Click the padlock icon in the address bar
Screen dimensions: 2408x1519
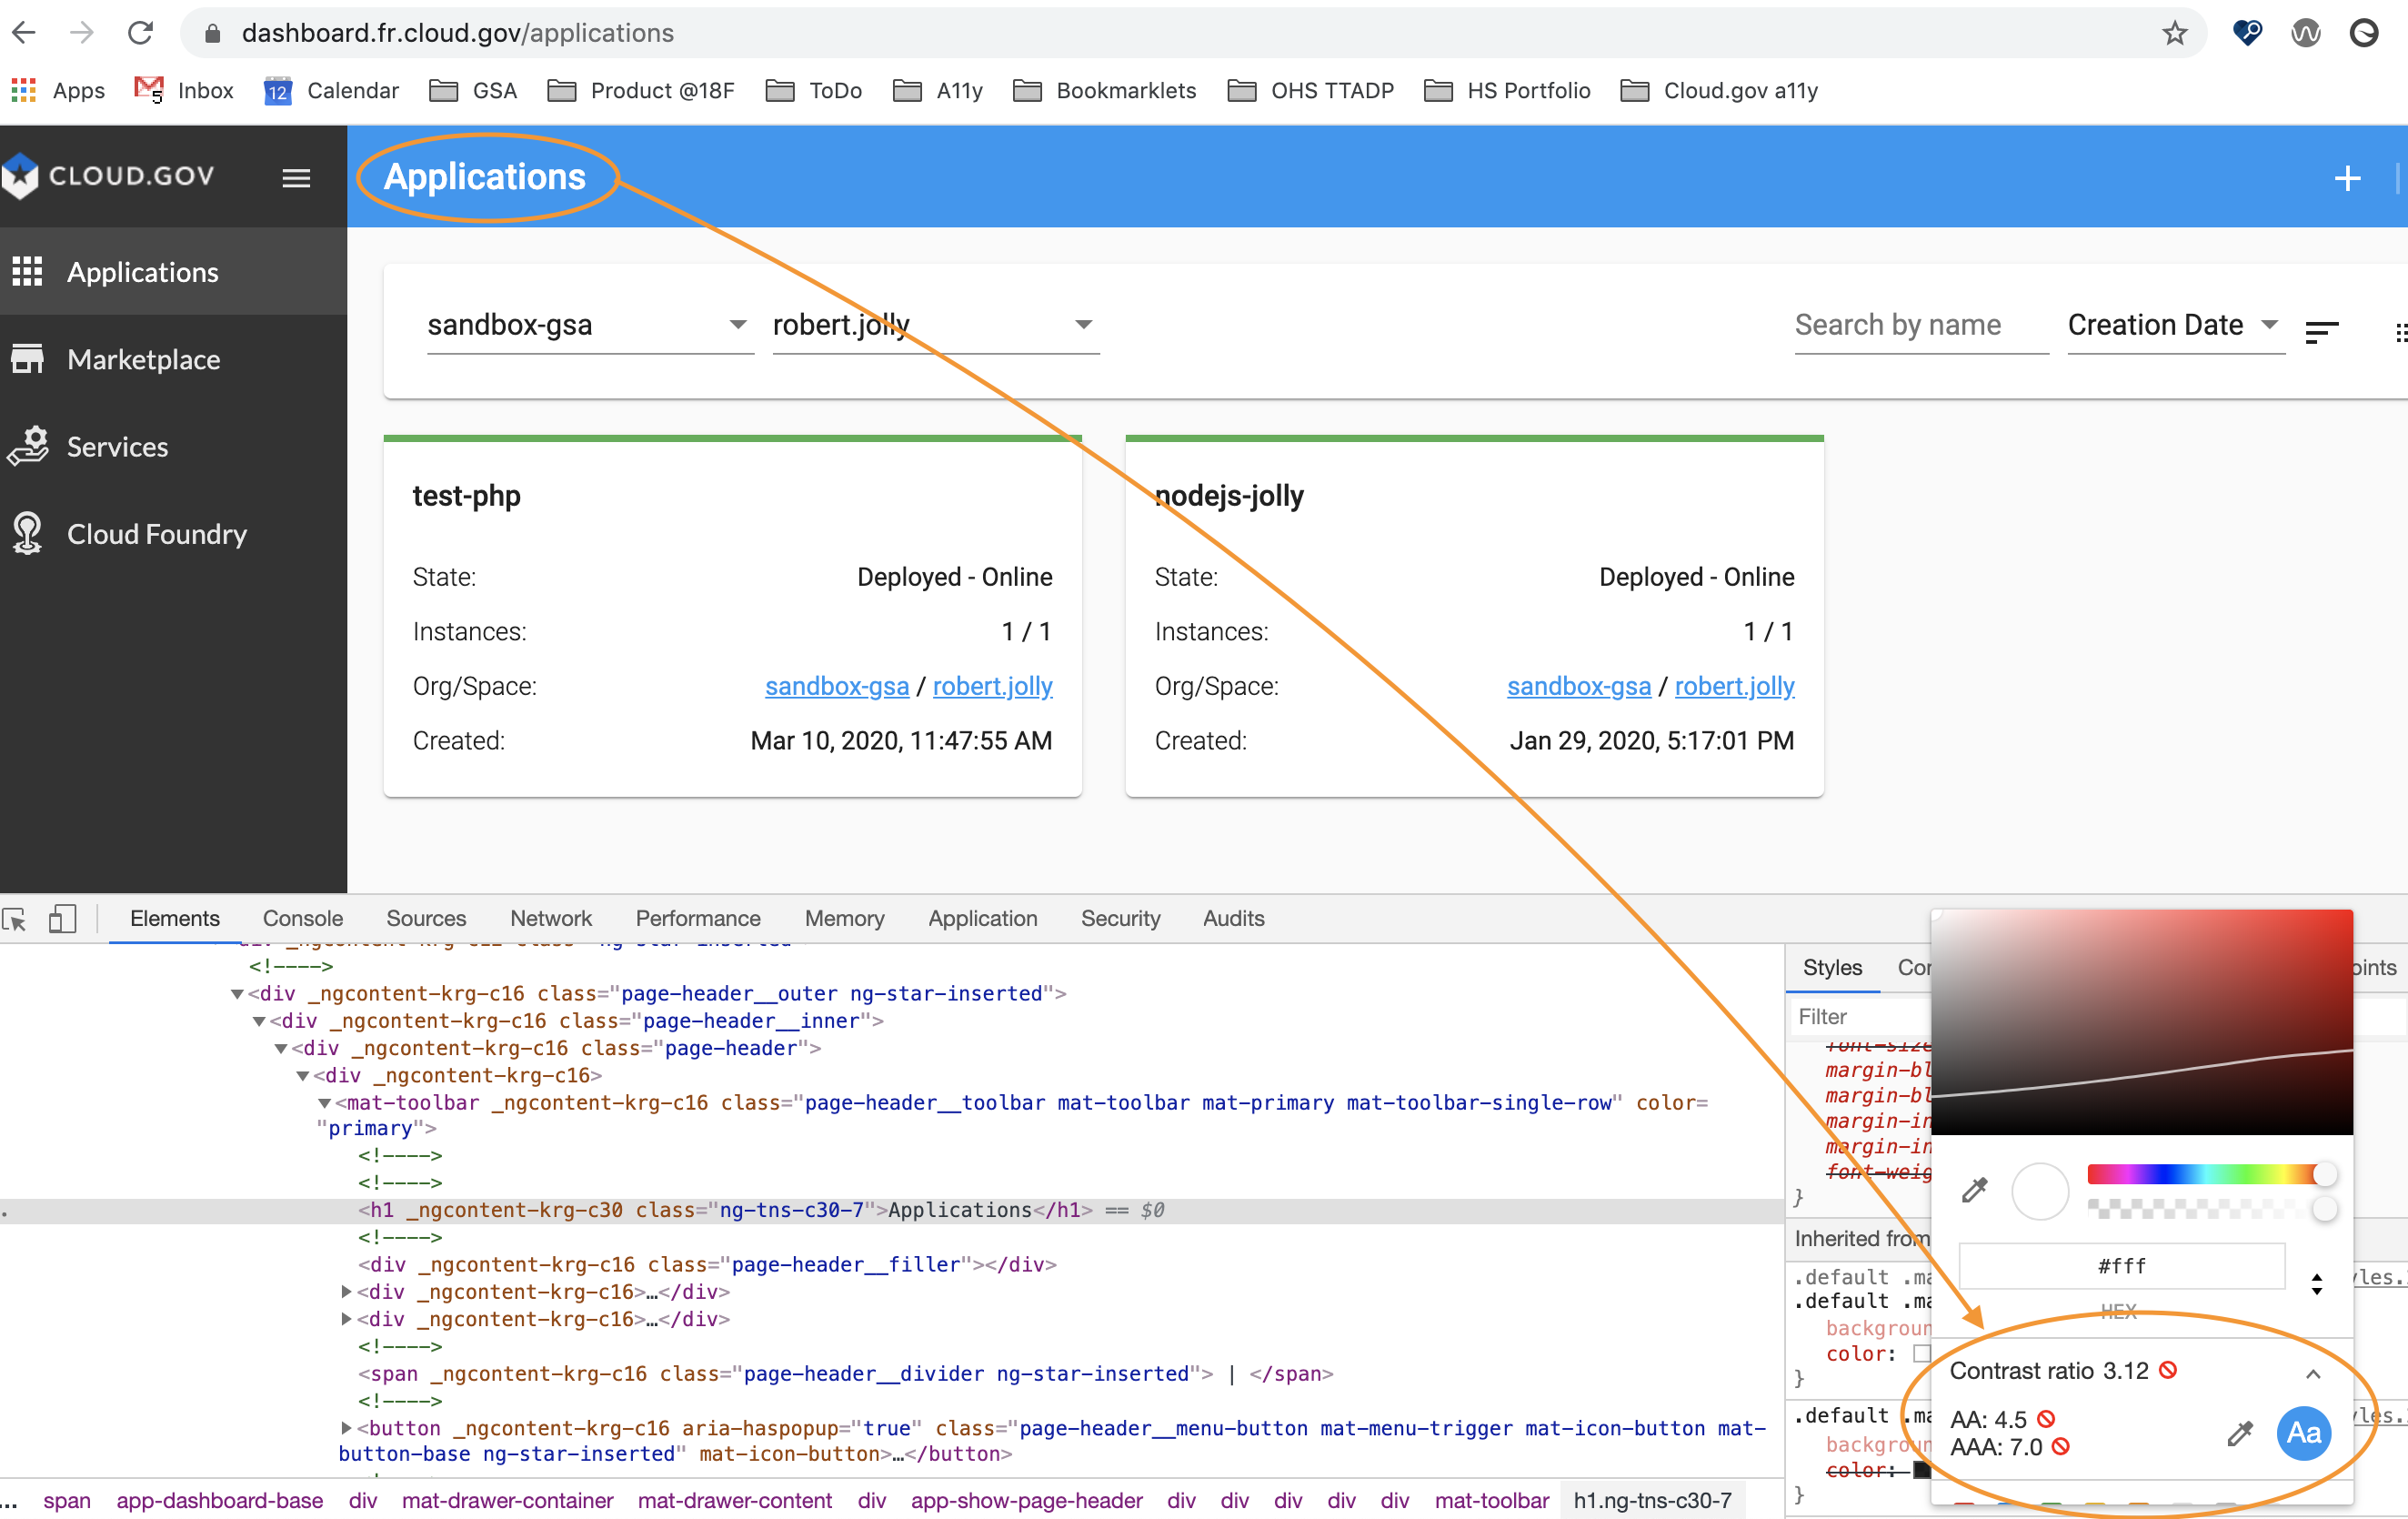point(212,33)
